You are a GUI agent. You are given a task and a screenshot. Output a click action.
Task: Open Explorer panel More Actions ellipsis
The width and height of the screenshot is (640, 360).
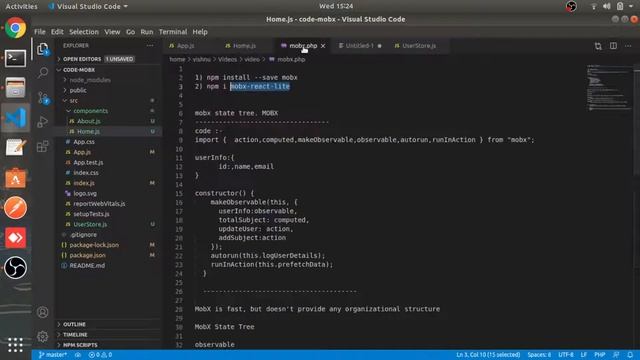tap(150, 46)
